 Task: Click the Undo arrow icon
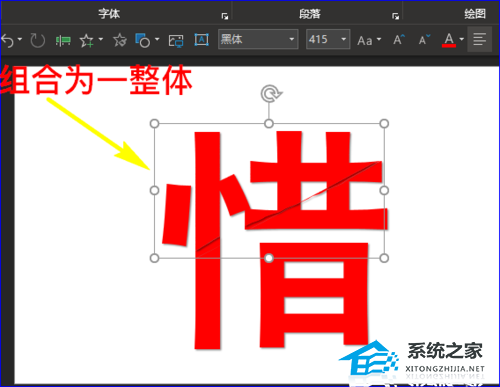(7, 41)
